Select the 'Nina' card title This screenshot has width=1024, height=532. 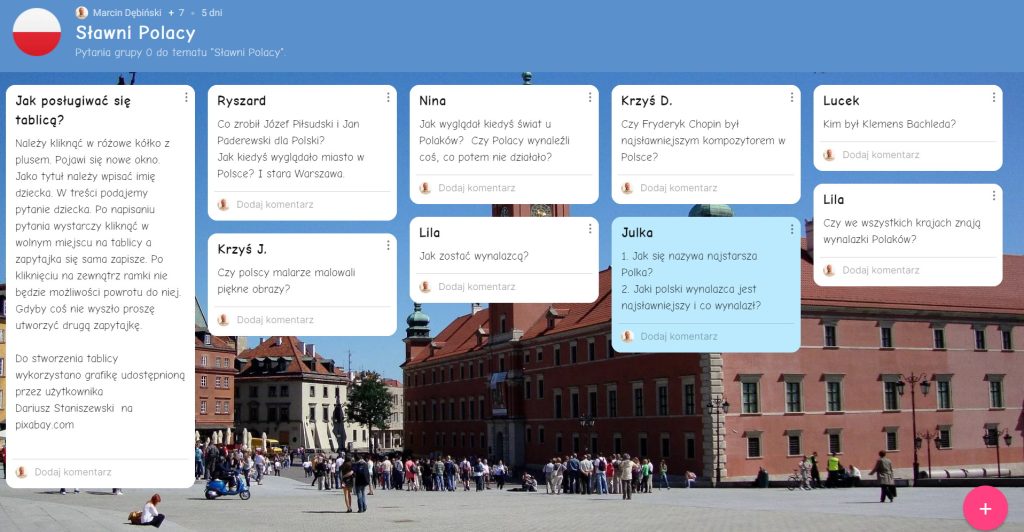432,101
